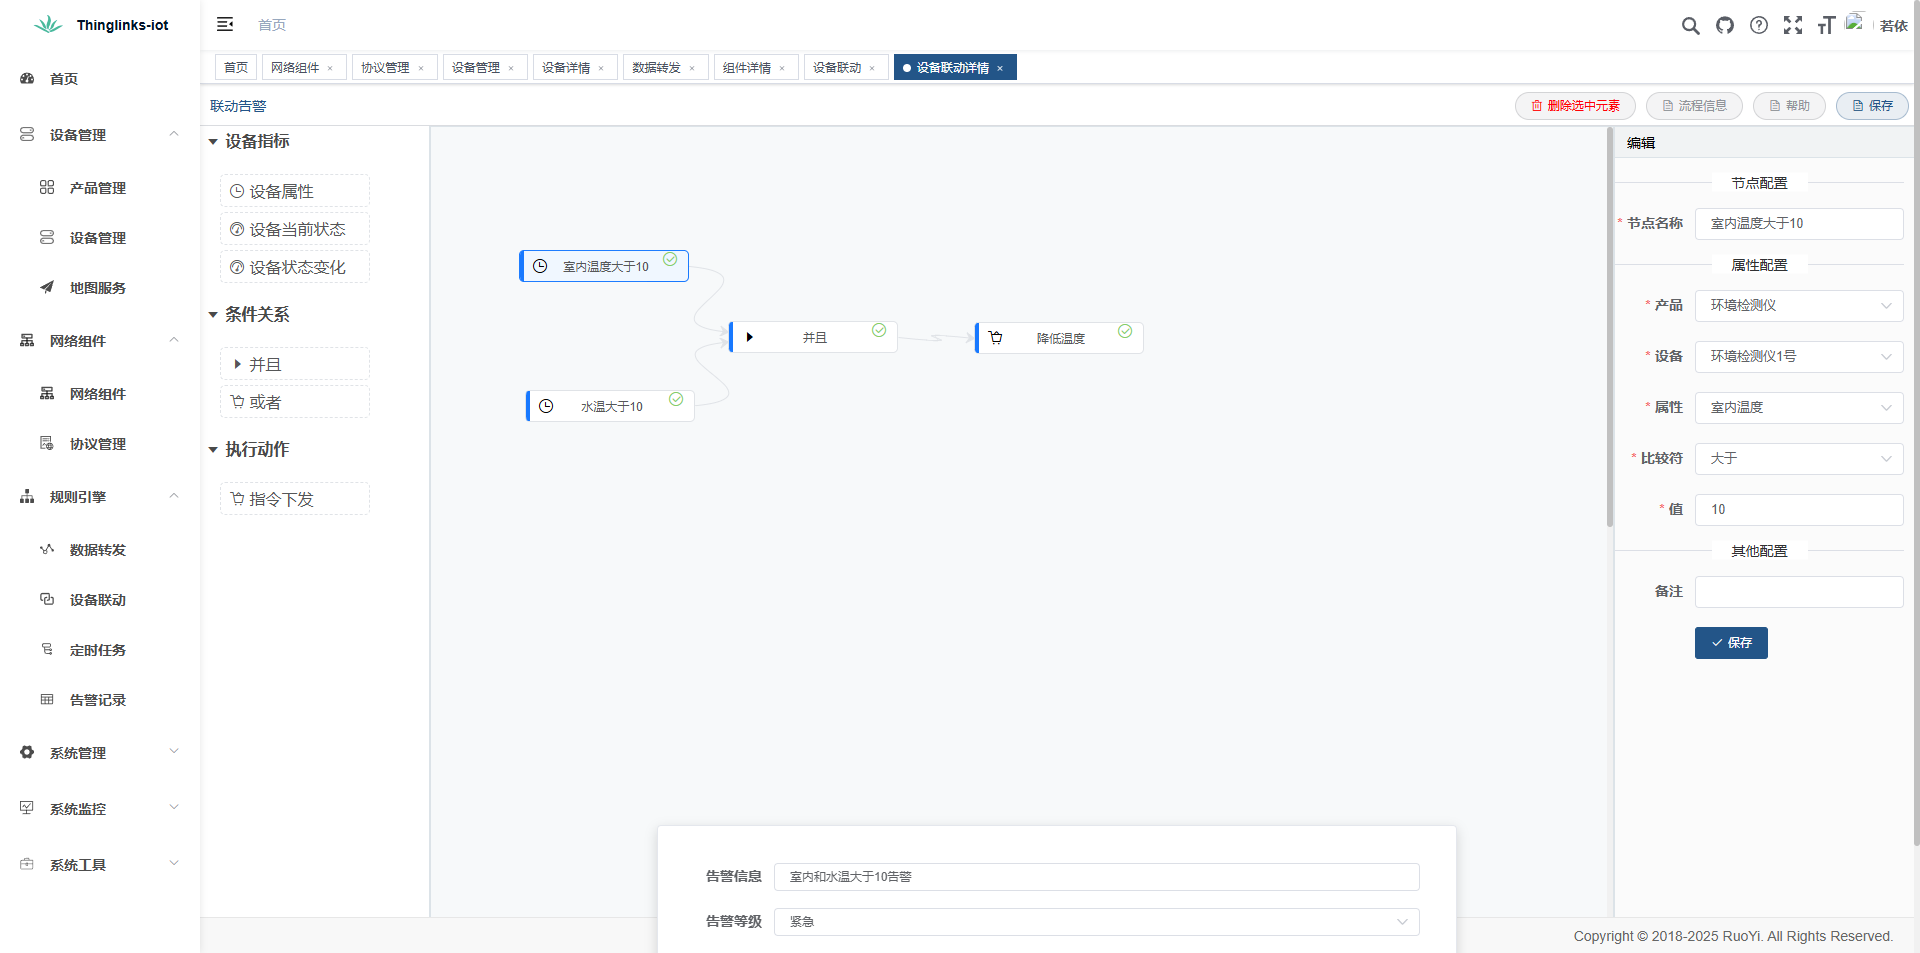1920x953 pixels.
Task: Toggle fullscreen mode icon
Action: point(1793,26)
